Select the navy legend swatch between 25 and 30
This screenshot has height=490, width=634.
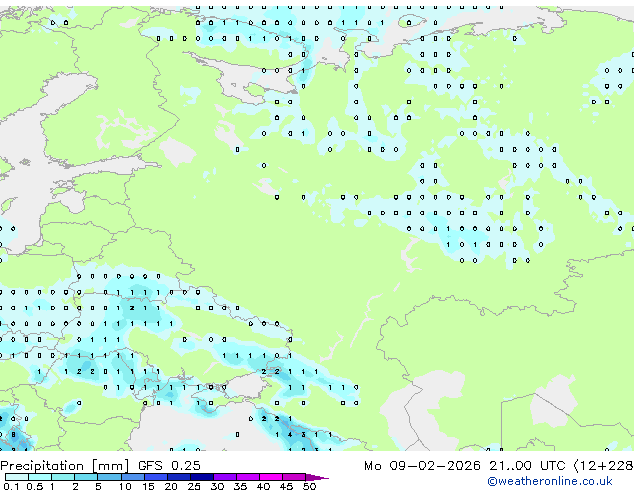click(201, 477)
